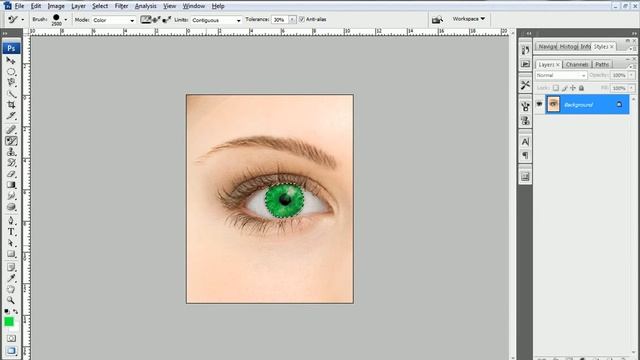Viewport: 640px width, 360px height.
Task: Switch to the Paths tab
Action: pos(602,64)
